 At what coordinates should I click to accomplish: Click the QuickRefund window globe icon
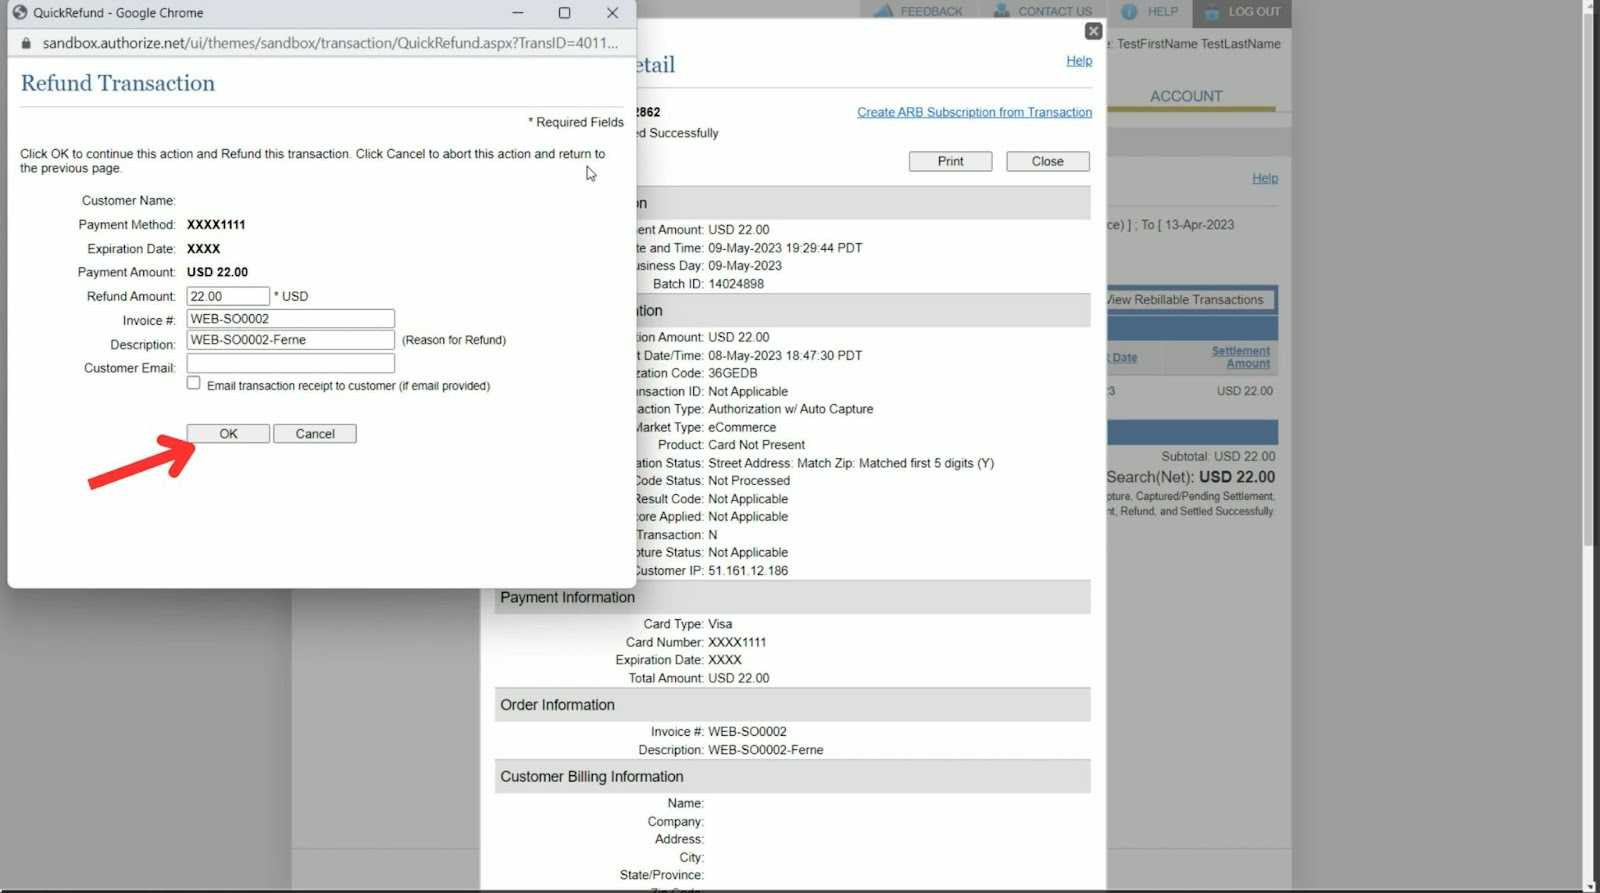coord(19,13)
